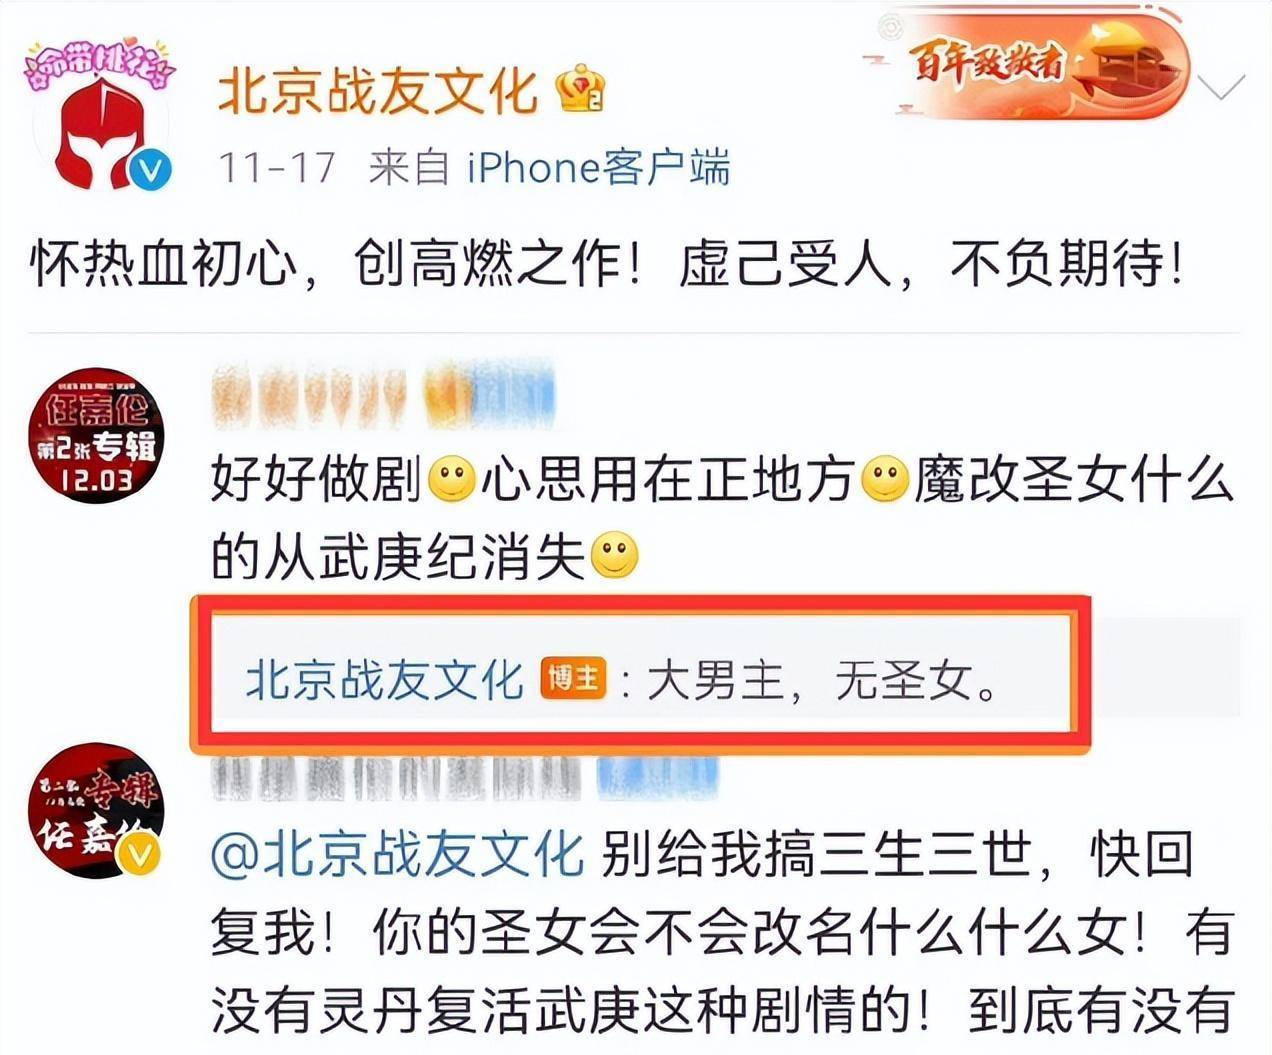Click the gold verified badge on the second commenter's avatar
This screenshot has height=1055, width=1272.
pyautogui.click(x=140, y=855)
